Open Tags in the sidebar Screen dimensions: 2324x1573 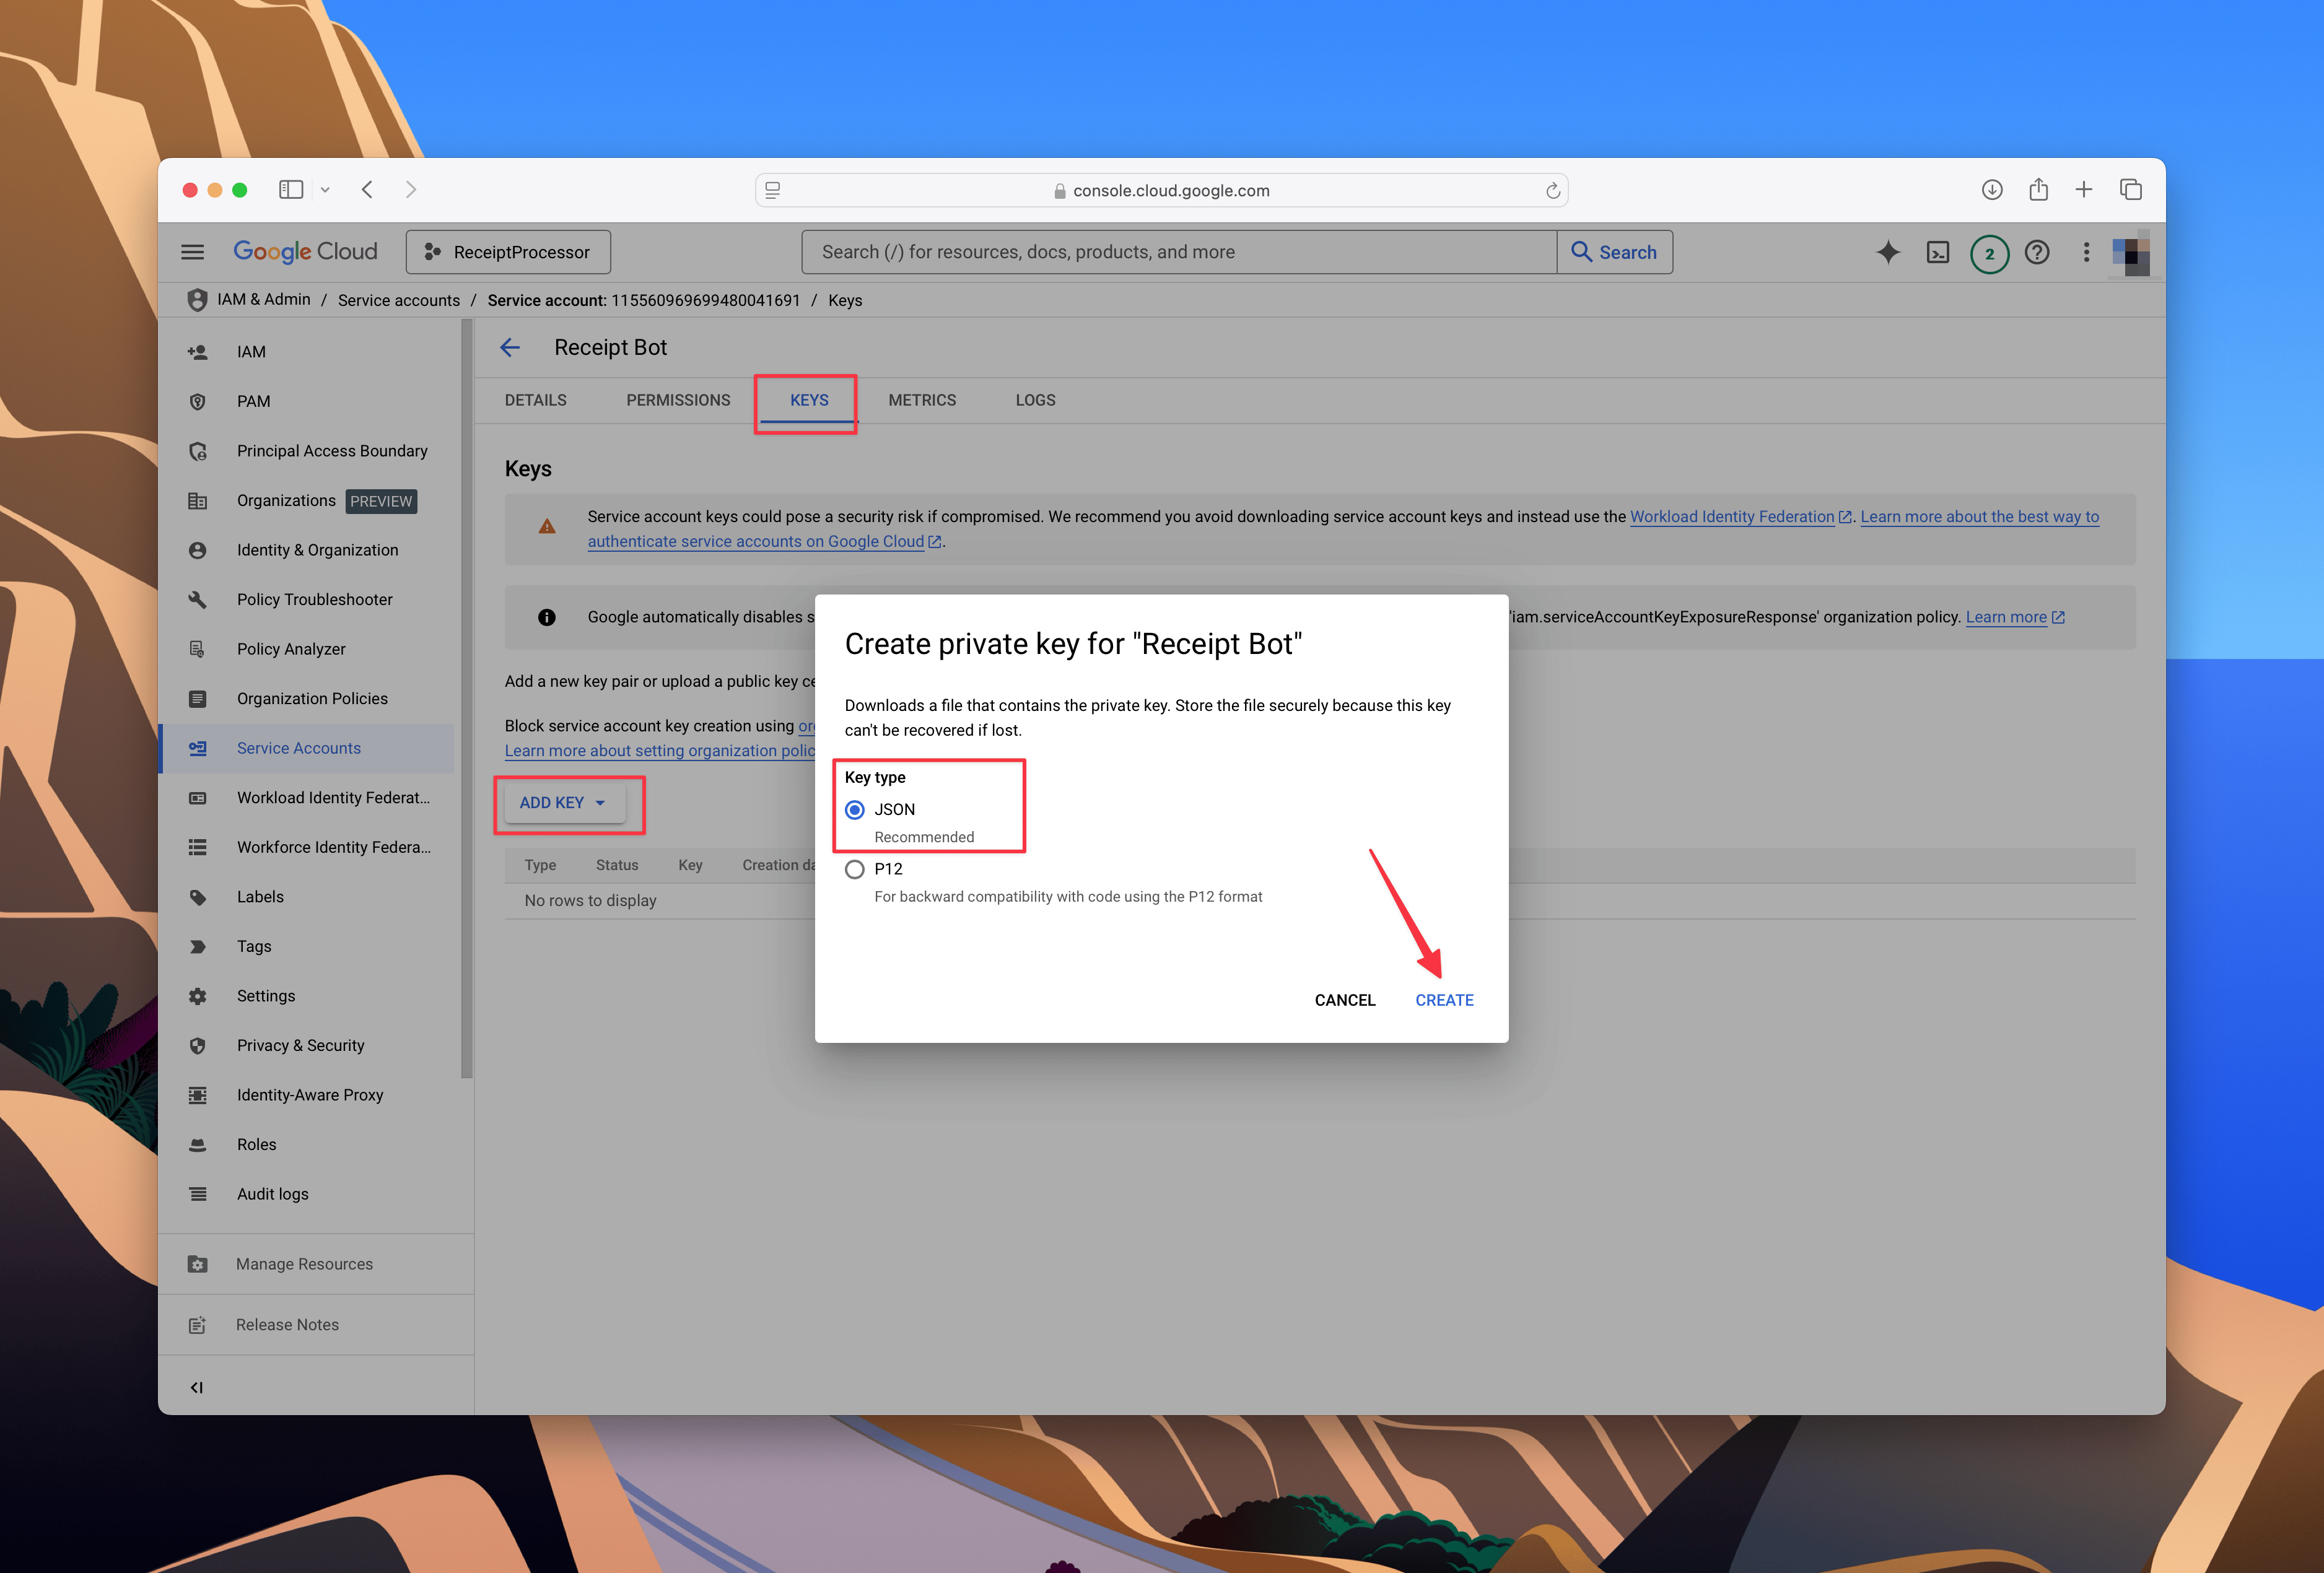coord(306,946)
